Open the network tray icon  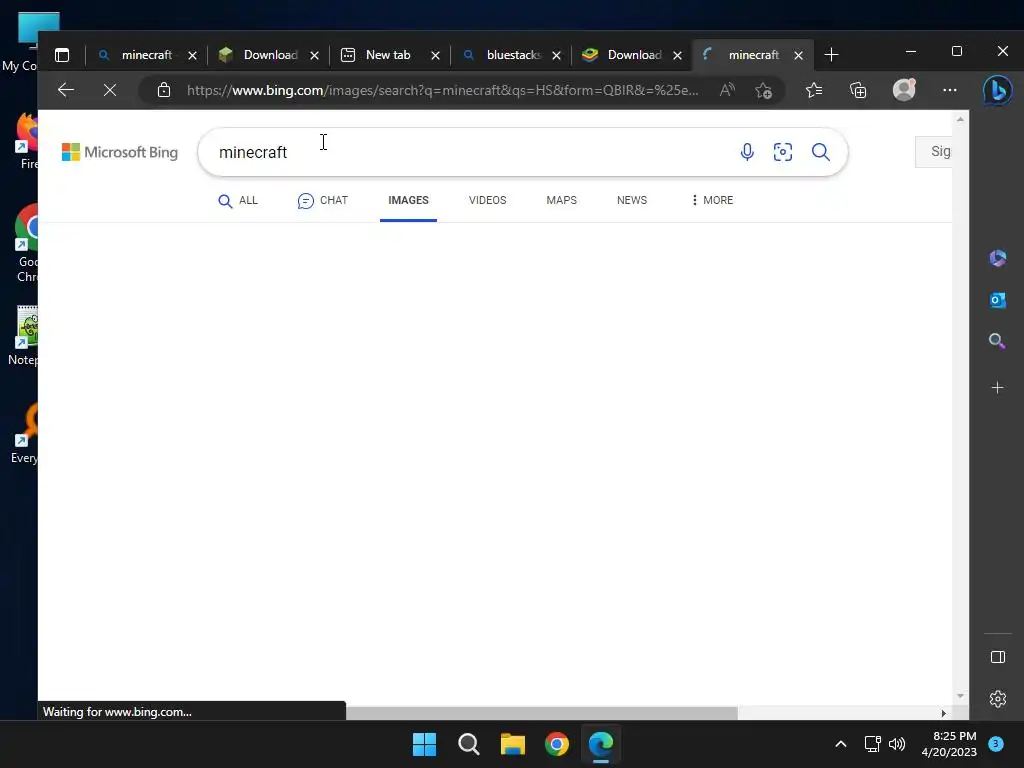(x=872, y=744)
